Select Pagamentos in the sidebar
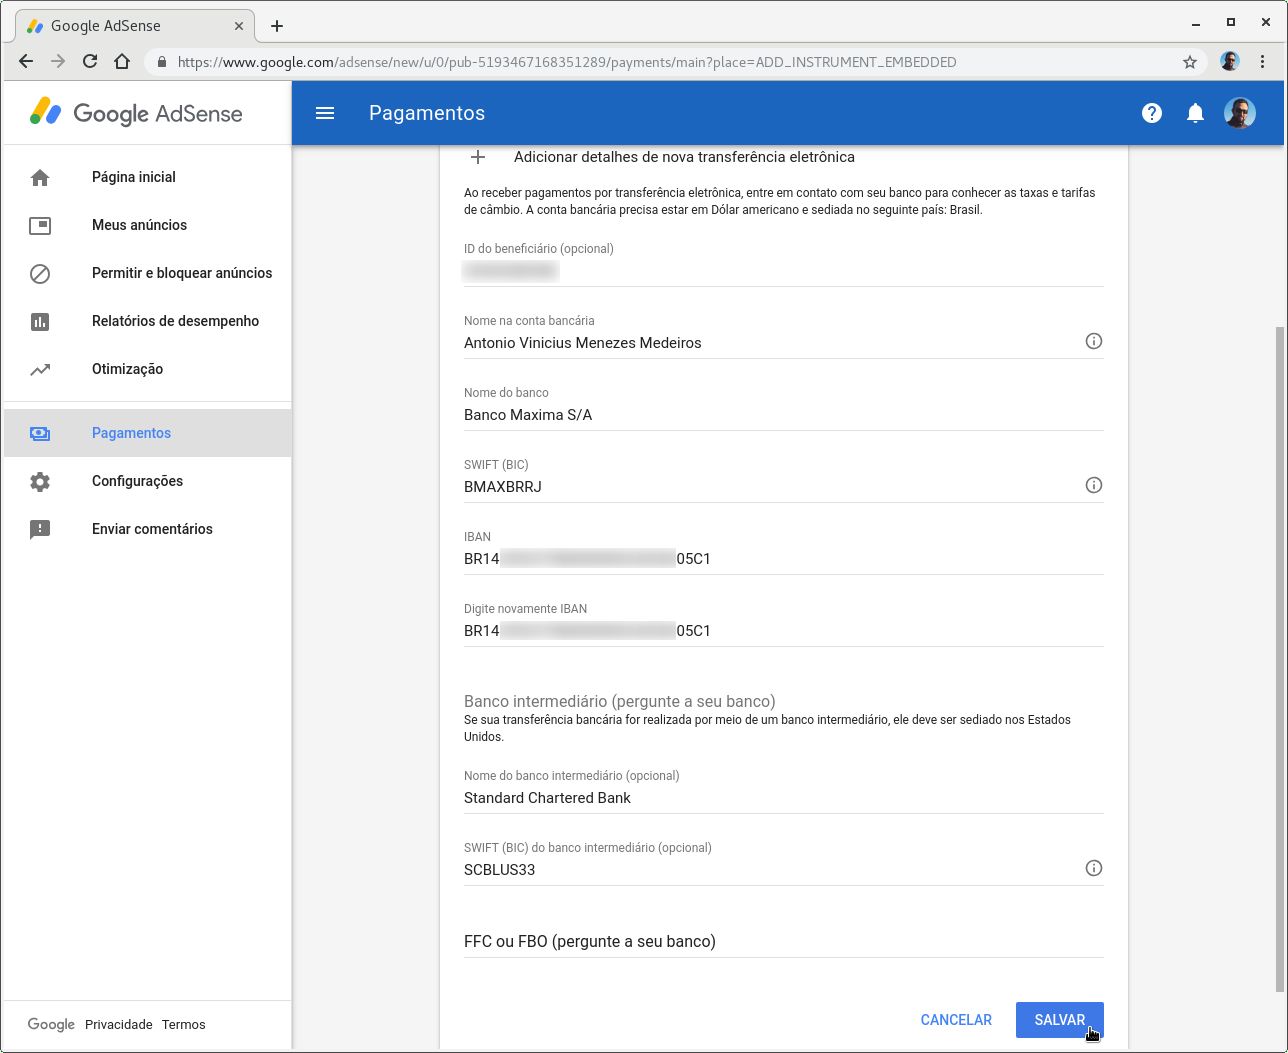Screen dimensions: 1288x1053 pyautogui.click(x=148, y=433)
